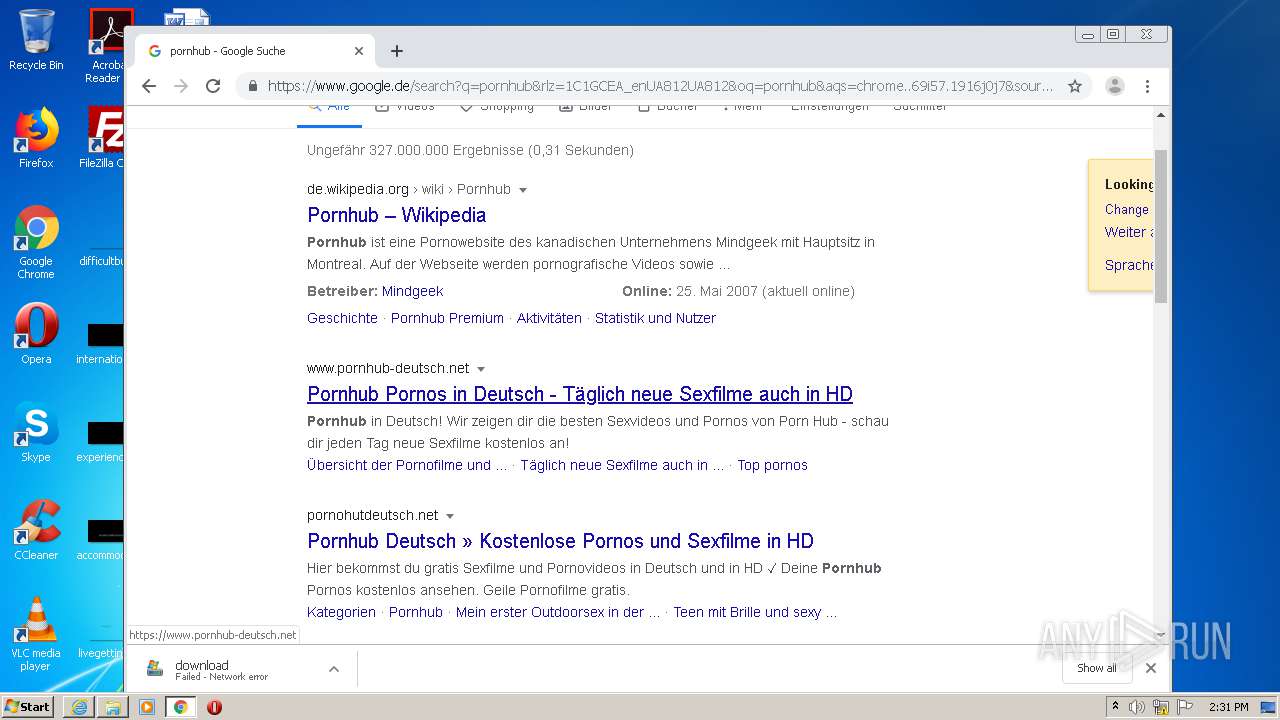The image size is (1280, 720).
Task: Open Opera taskbar icon
Action: pos(214,707)
